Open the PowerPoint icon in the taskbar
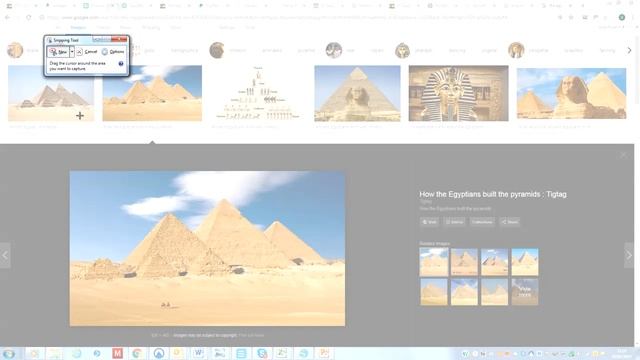Screen dimensions: 640x360 click(x=324, y=353)
